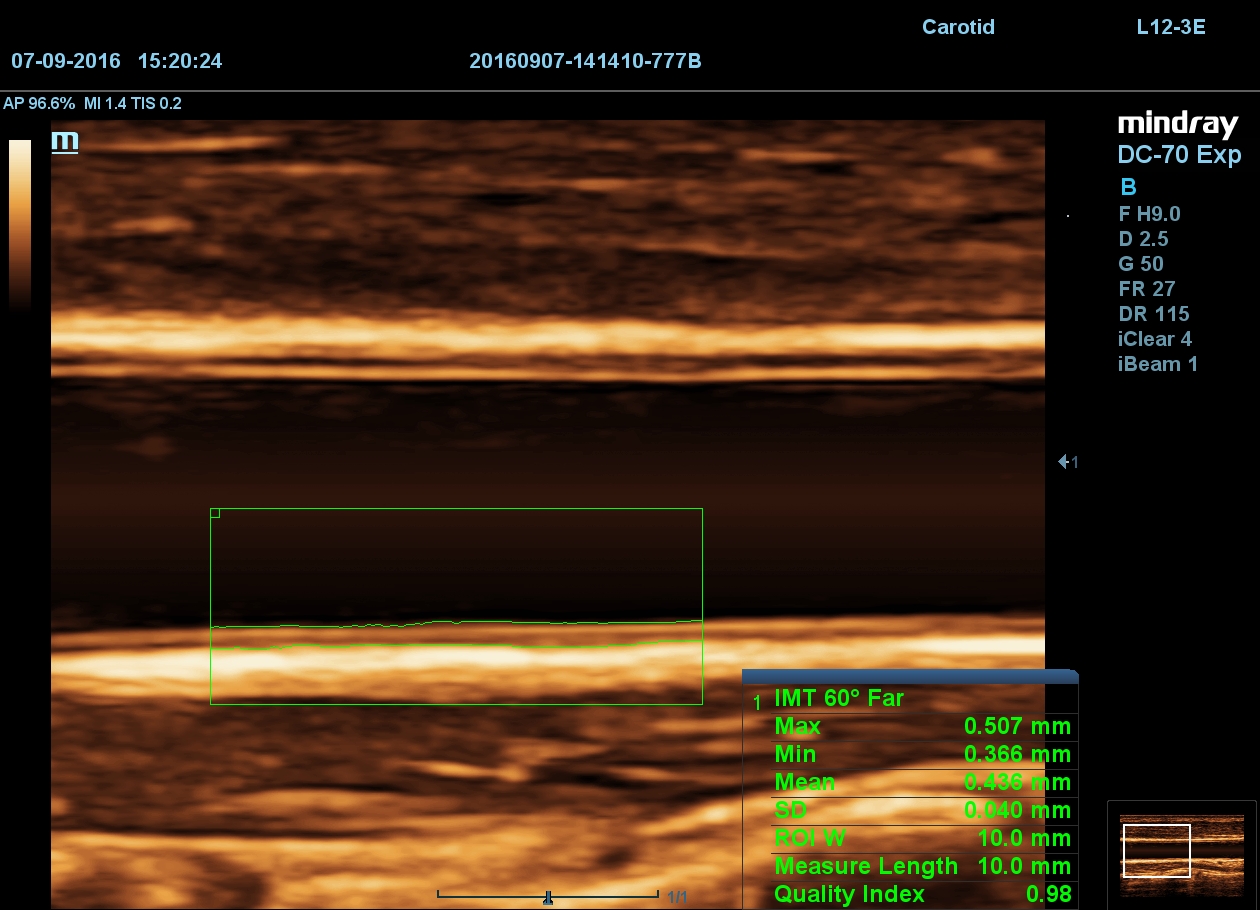Click the blue title bar of results window
Viewport: 1260px width, 910px height.
coord(909,676)
